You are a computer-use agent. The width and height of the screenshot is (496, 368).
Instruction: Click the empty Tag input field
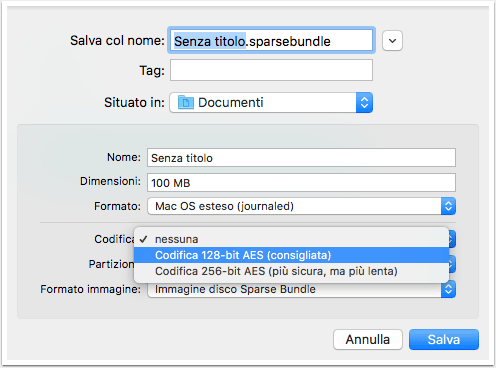tap(271, 70)
